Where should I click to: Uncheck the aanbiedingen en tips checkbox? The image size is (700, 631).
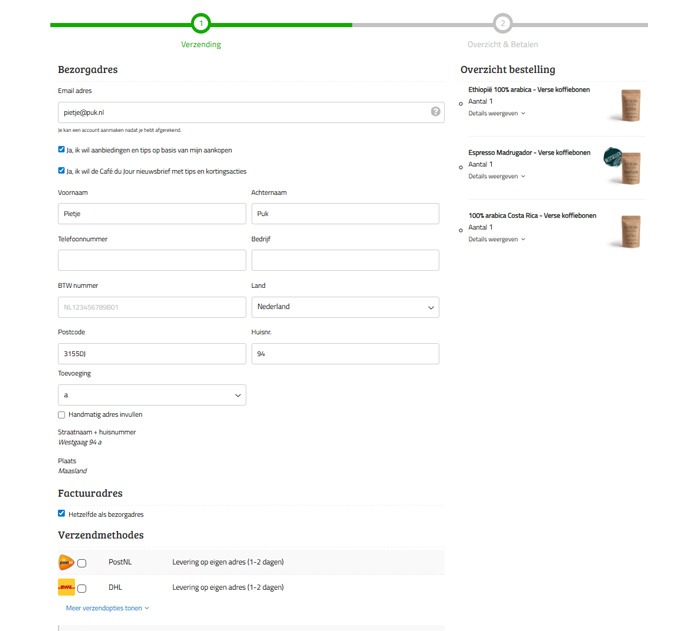tap(62, 150)
